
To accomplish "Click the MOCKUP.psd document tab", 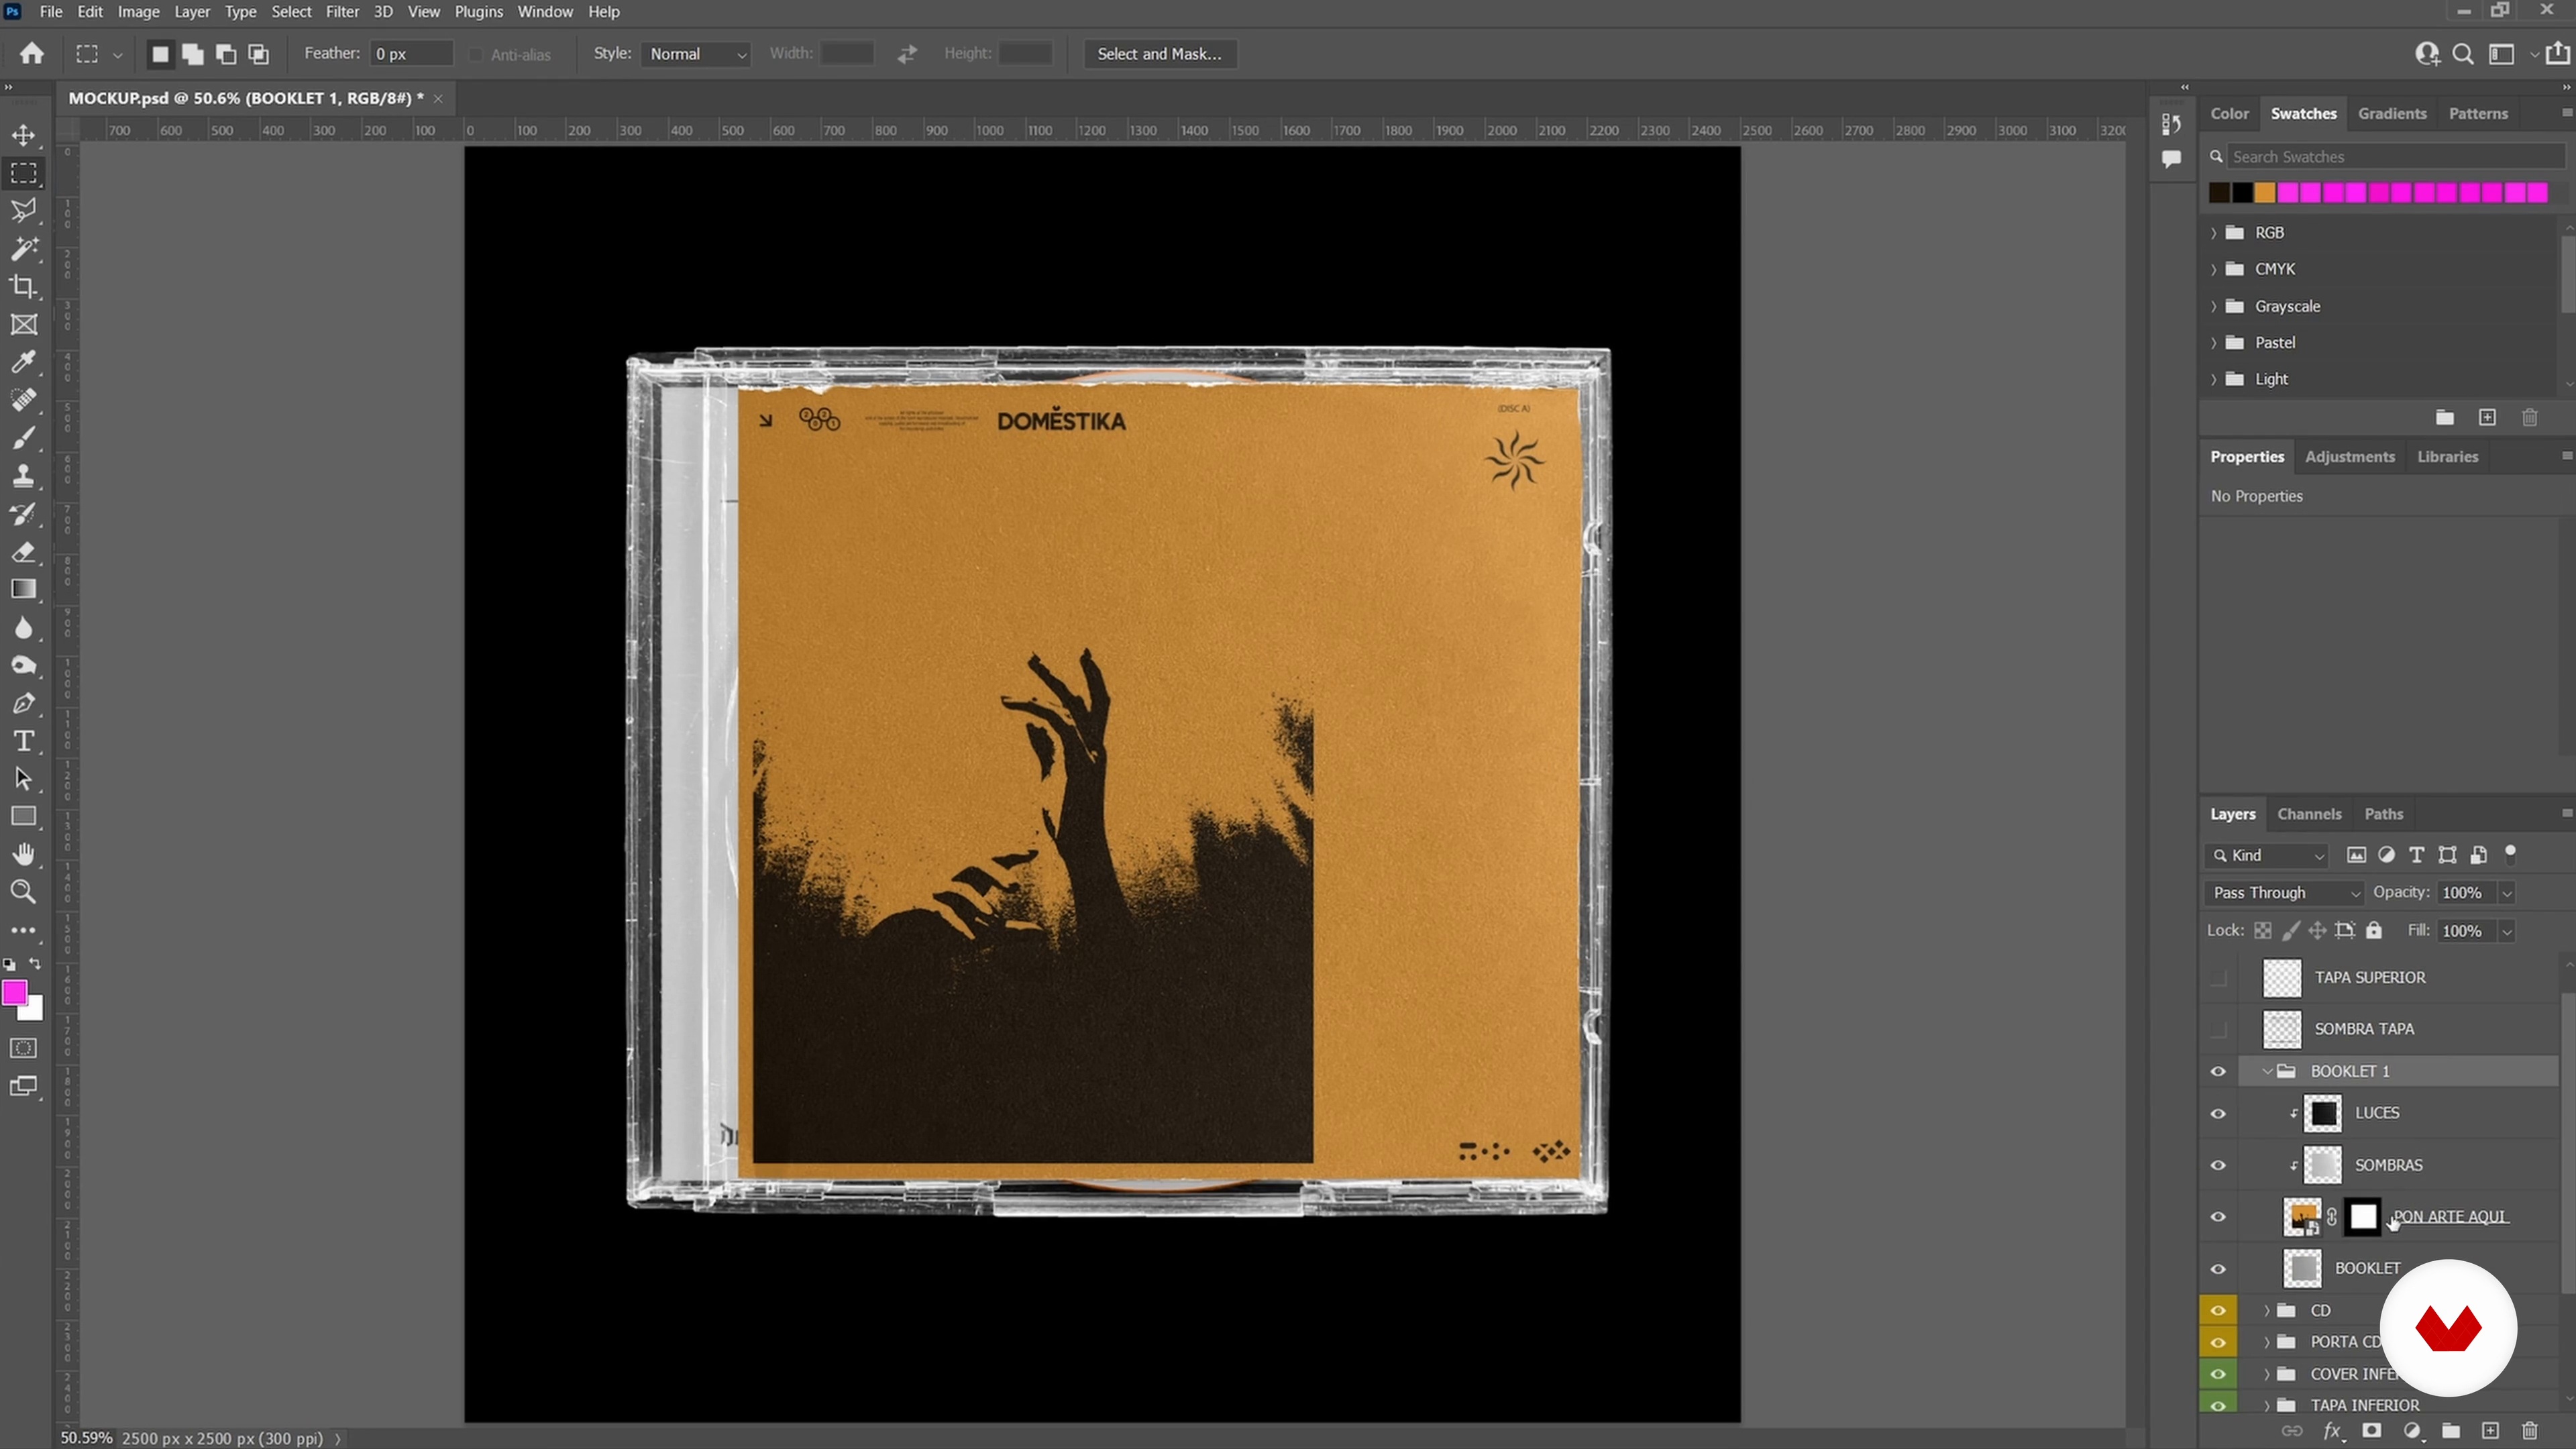I will [x=246, y=98].
